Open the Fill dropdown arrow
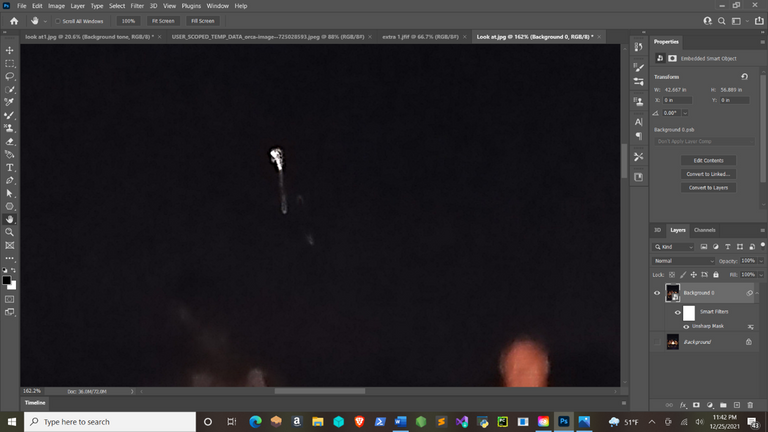 pyautogui.click(x=761, y=275)
